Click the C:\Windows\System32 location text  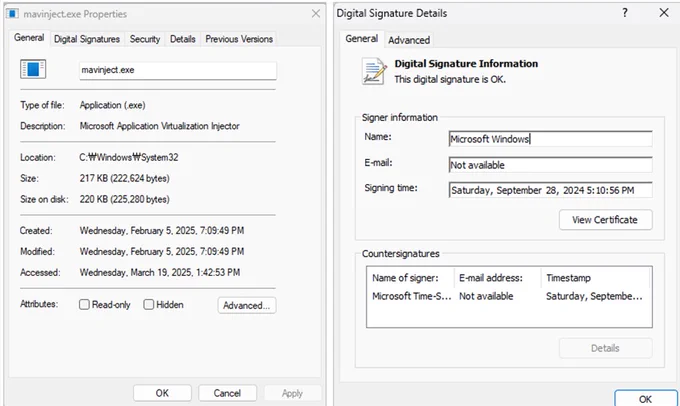tap(129, 157)
